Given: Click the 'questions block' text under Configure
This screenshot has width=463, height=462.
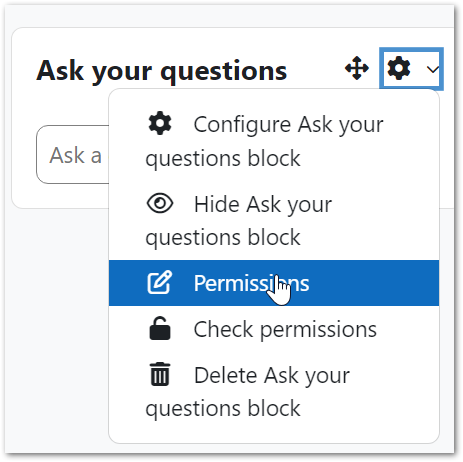Looking at the screenshot, I should click(223, 158).
